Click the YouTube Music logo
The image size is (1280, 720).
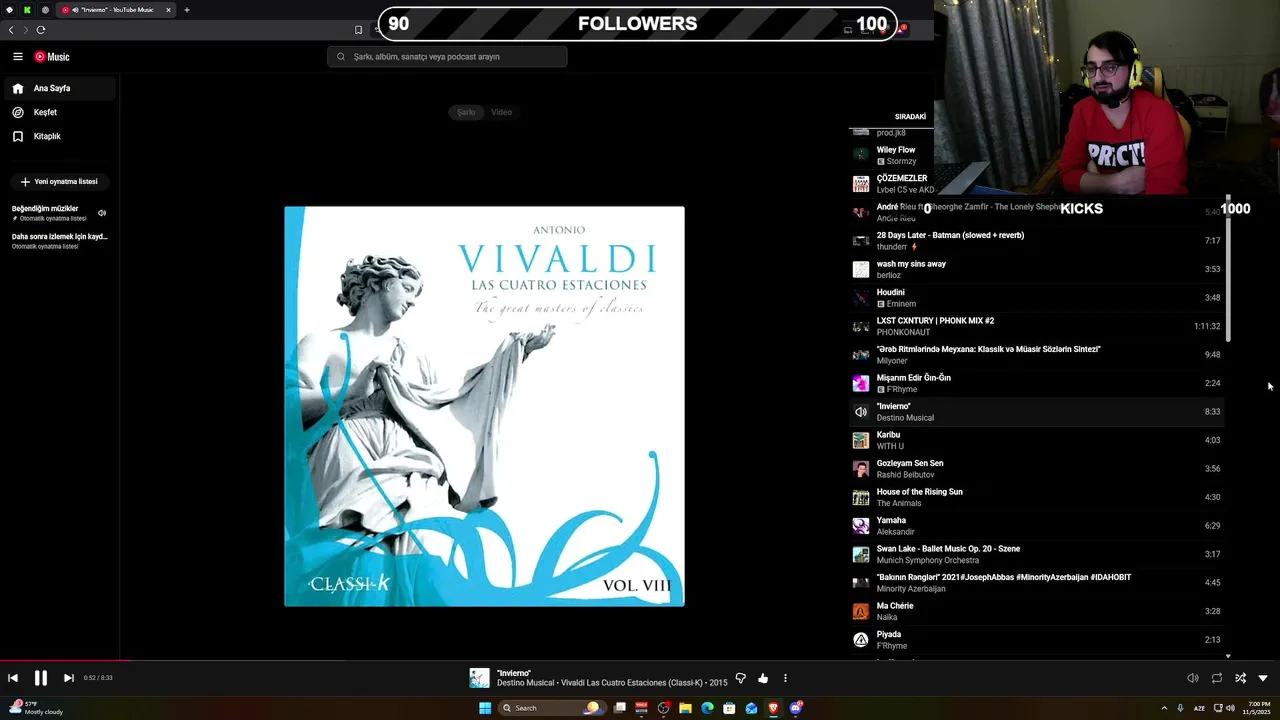[x=52, y=57]
